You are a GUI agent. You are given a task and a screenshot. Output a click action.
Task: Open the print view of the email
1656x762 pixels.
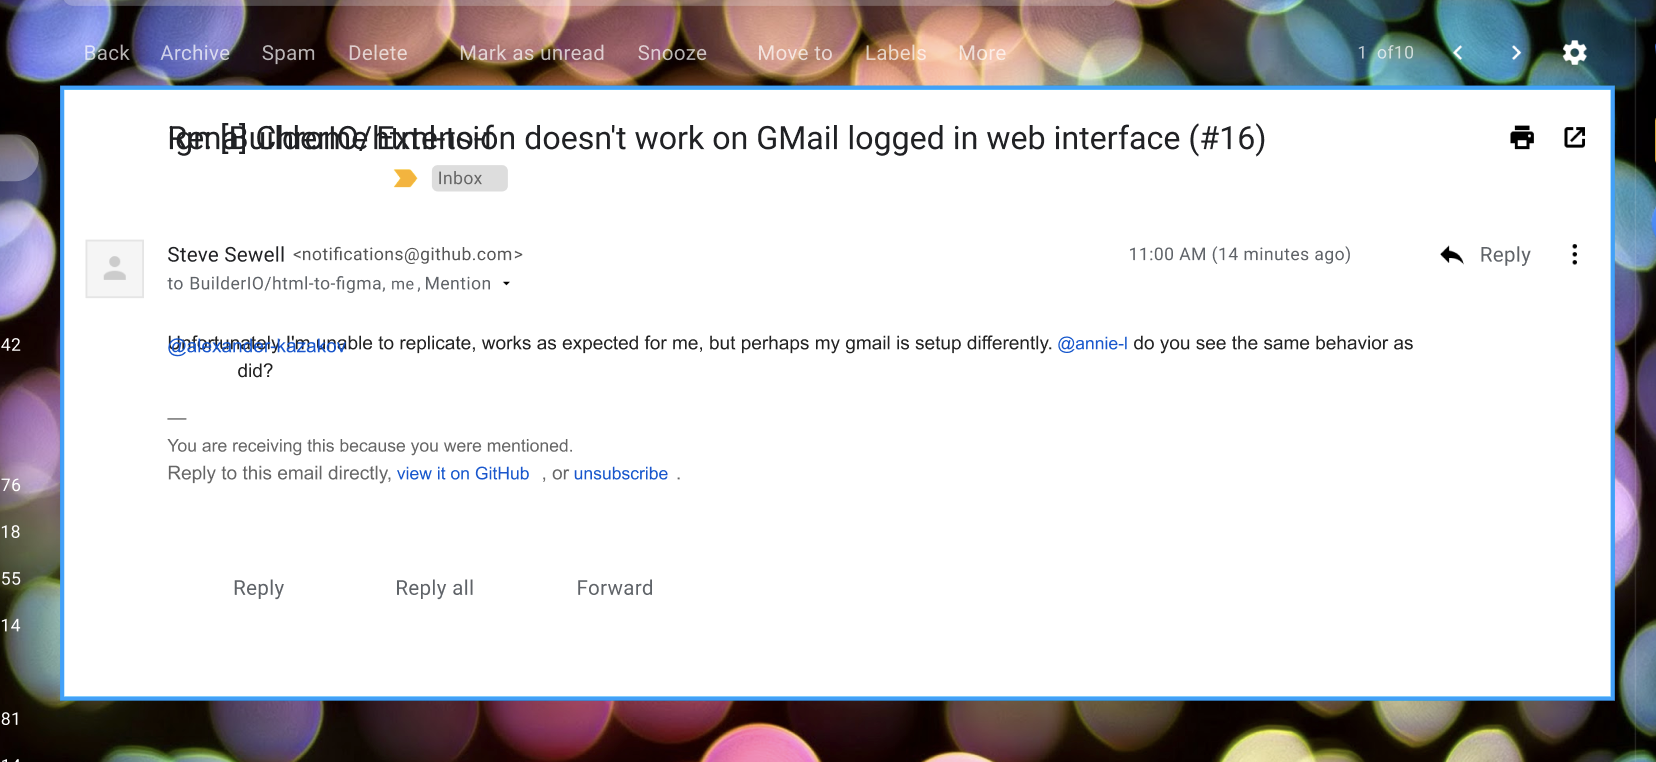(1521, 137)
